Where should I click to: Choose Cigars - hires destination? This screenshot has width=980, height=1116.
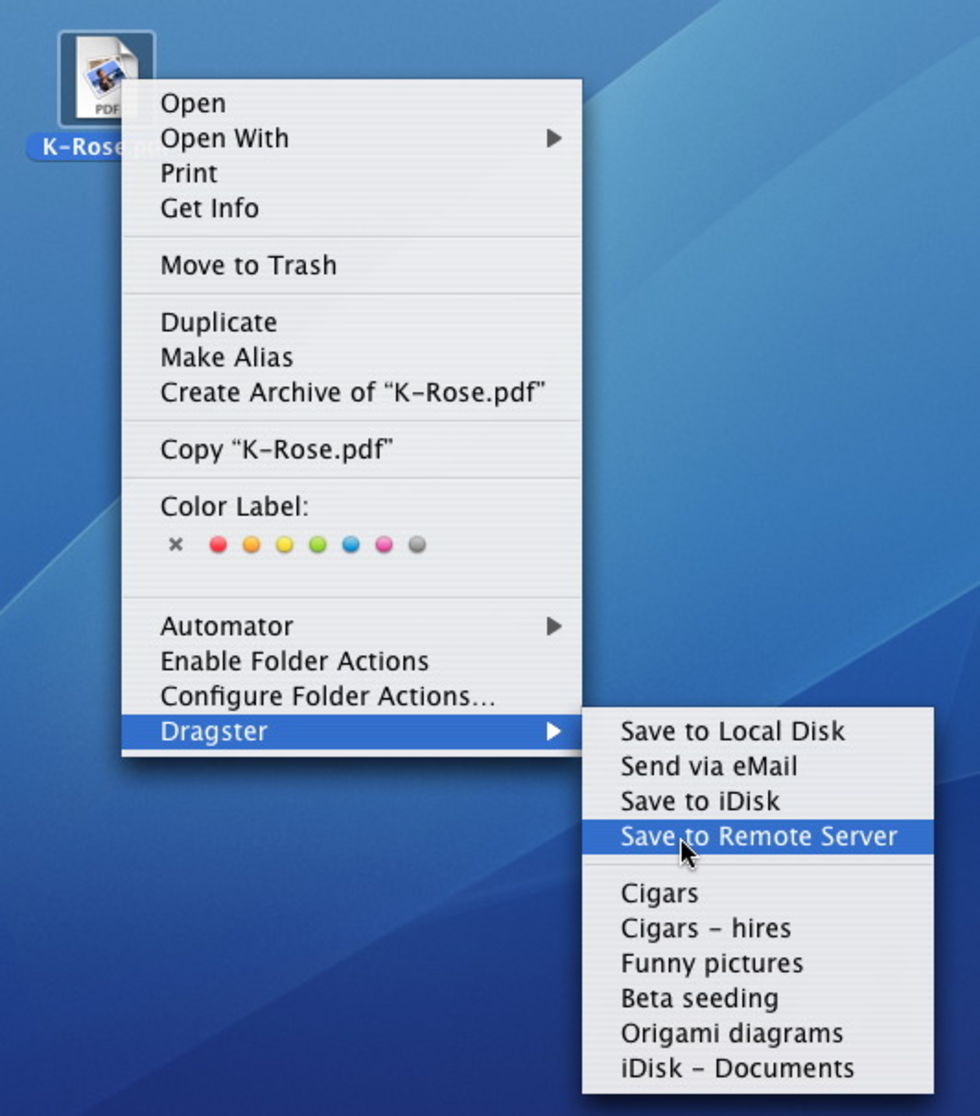(705, 928)
